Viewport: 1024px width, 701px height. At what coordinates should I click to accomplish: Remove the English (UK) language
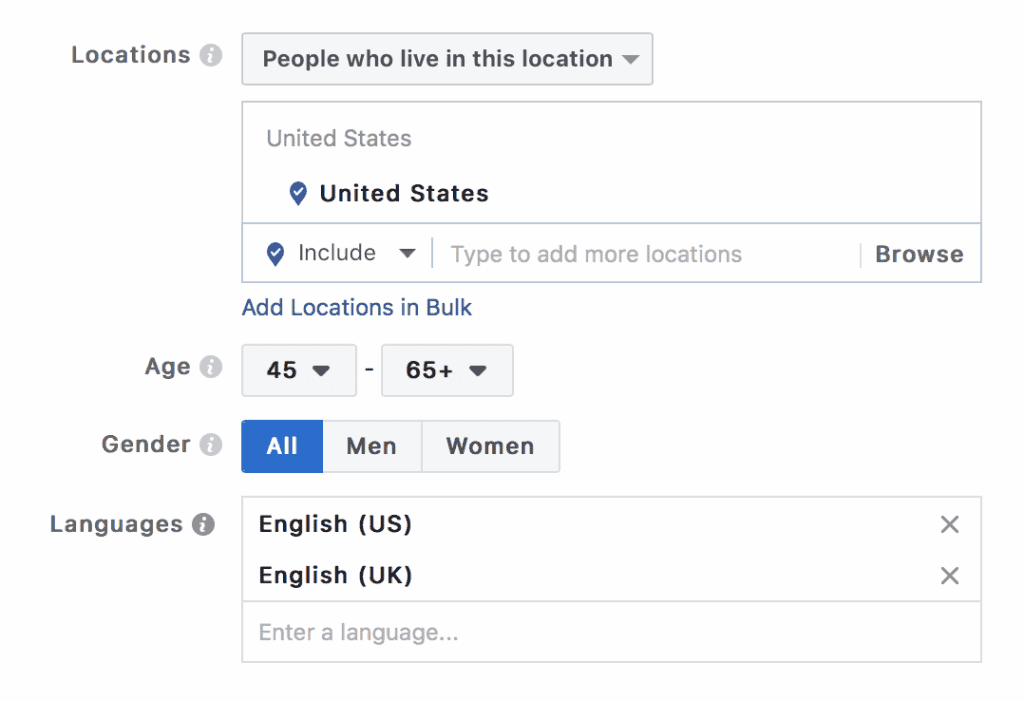coord(949,576)
